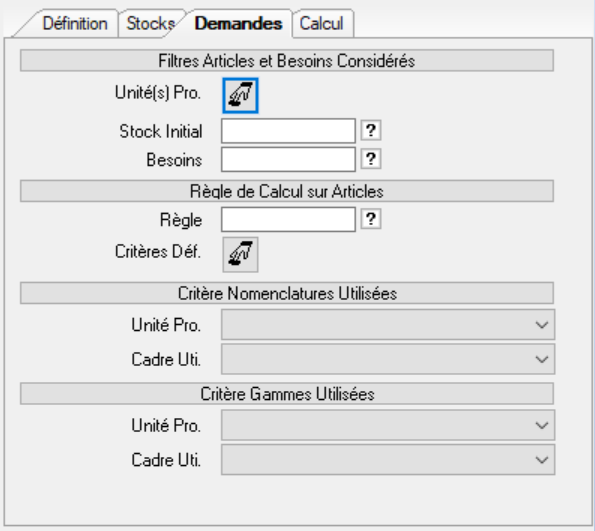This screenshot has width=595, height=531.
Task: Click the question mark beside Règle
Action: coord(371,219)
